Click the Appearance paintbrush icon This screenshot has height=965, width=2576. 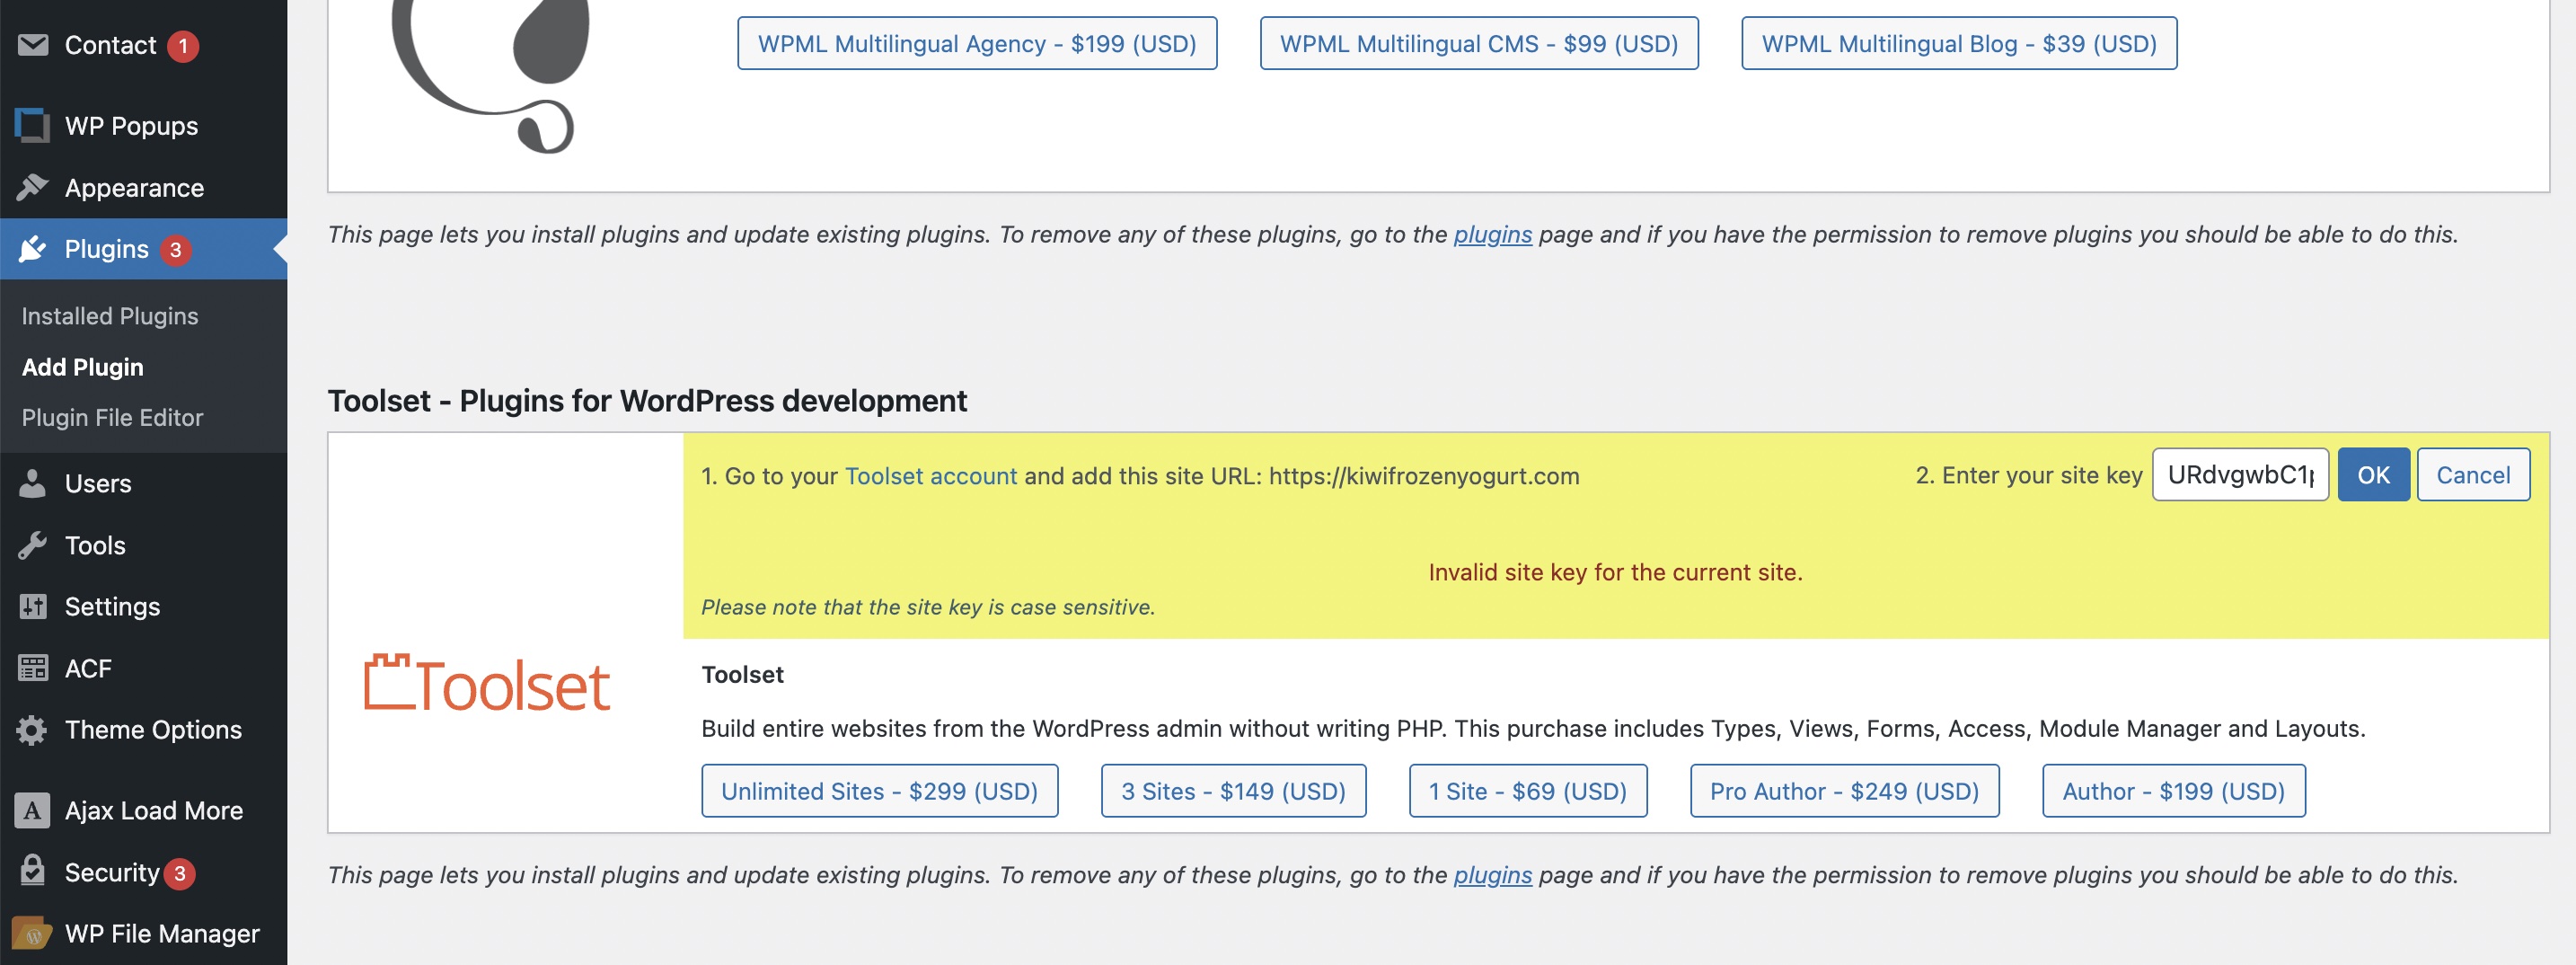[33, 187]
